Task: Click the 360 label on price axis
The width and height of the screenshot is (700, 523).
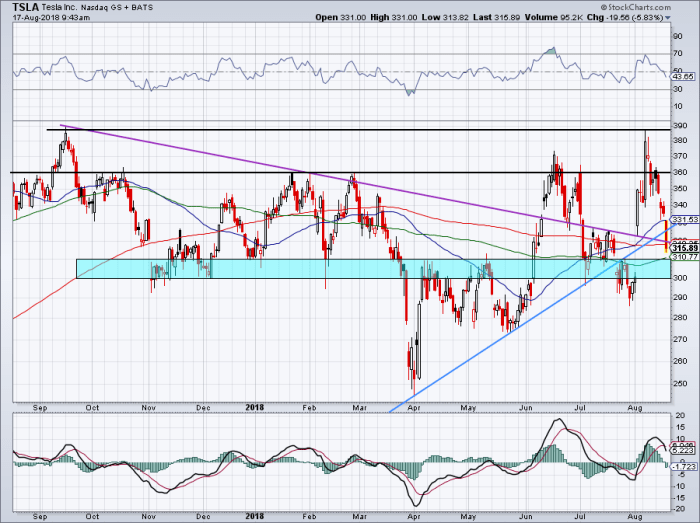Action: (680, 173)
